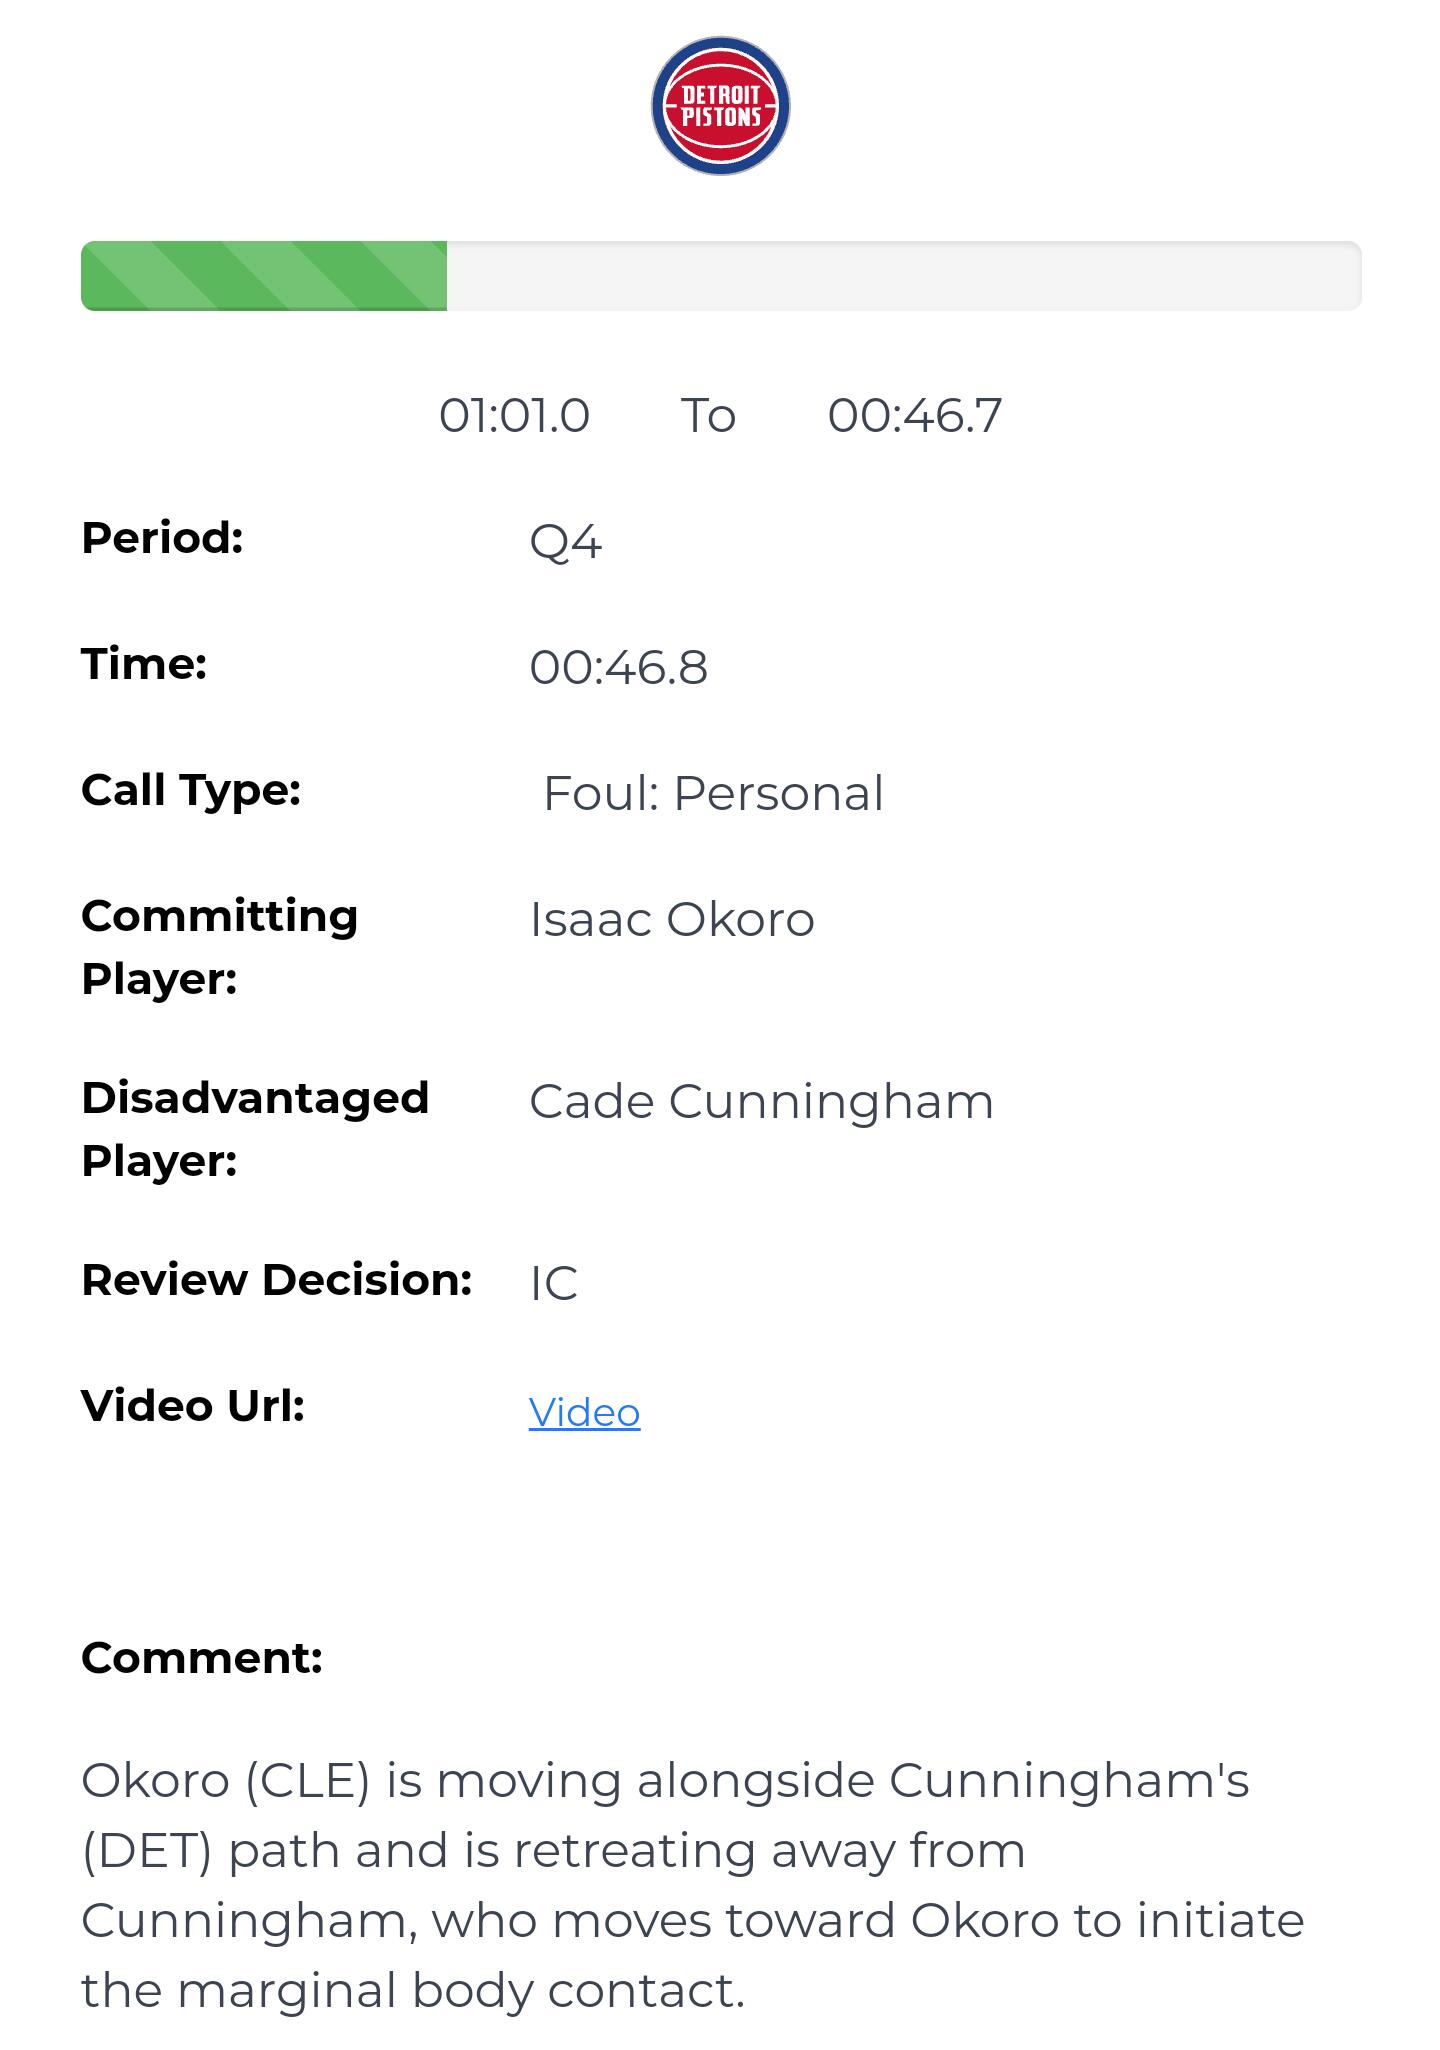Click the Detroit Pistons logo
This screenshot has width=1440, height=2050.
tap(720, 106)
